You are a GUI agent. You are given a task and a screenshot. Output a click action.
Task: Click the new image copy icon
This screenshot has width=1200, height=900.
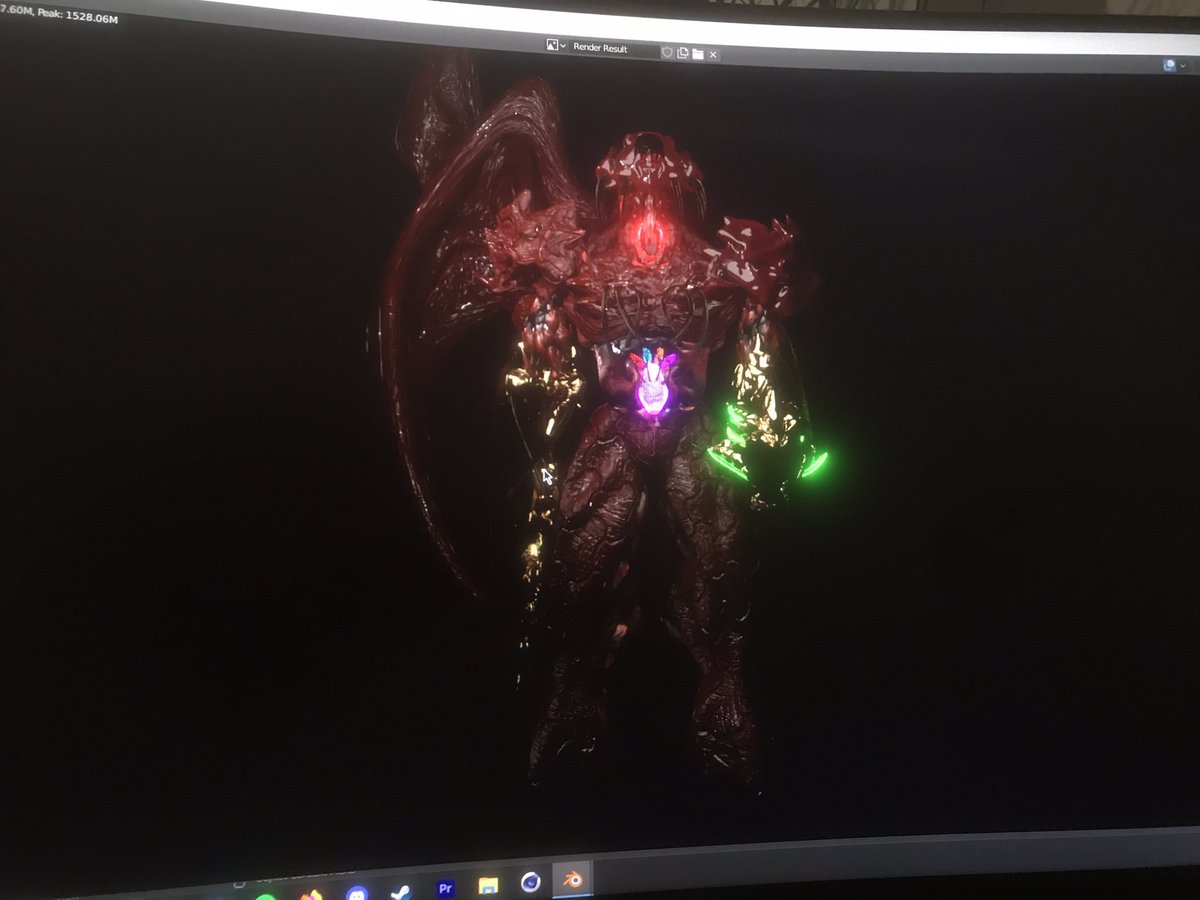(x=682, y=52)
